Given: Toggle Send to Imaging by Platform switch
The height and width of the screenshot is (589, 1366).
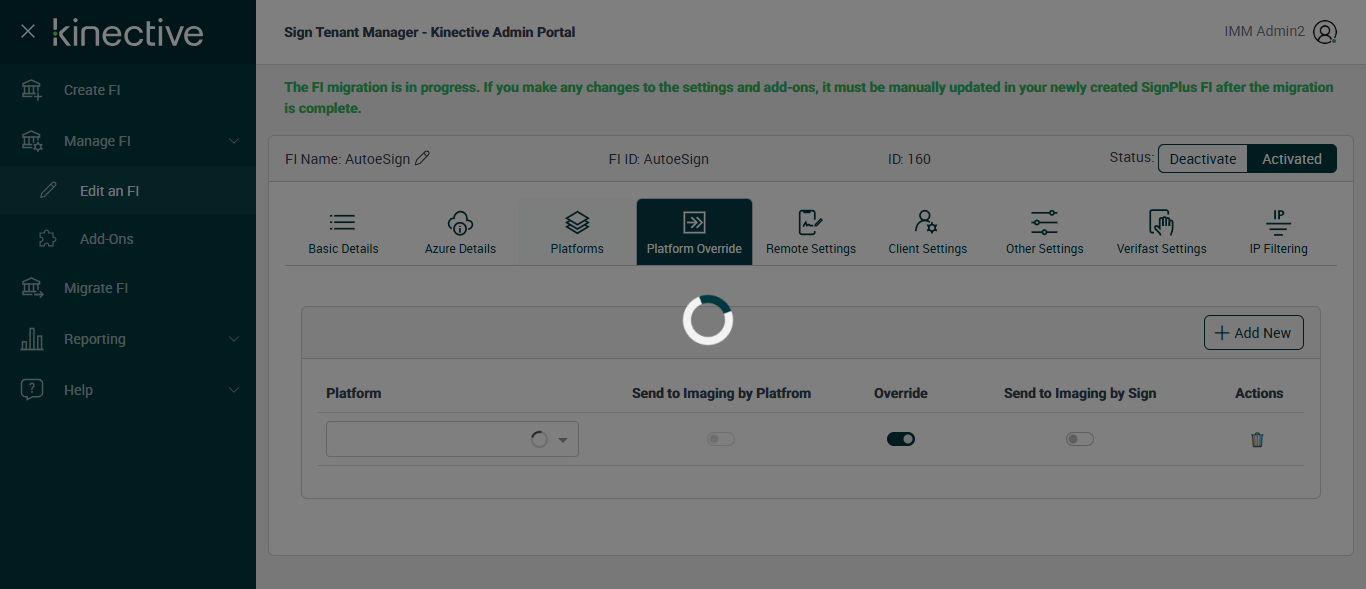Looking at the screenshot, I should coord(721,439).
